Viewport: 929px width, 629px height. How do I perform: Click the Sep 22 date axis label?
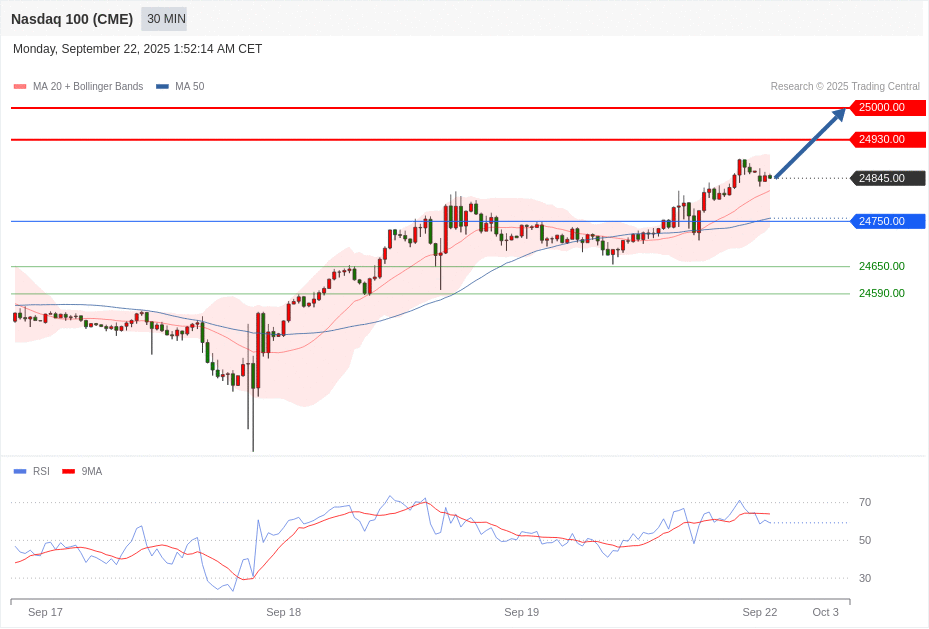pos(760,612)
